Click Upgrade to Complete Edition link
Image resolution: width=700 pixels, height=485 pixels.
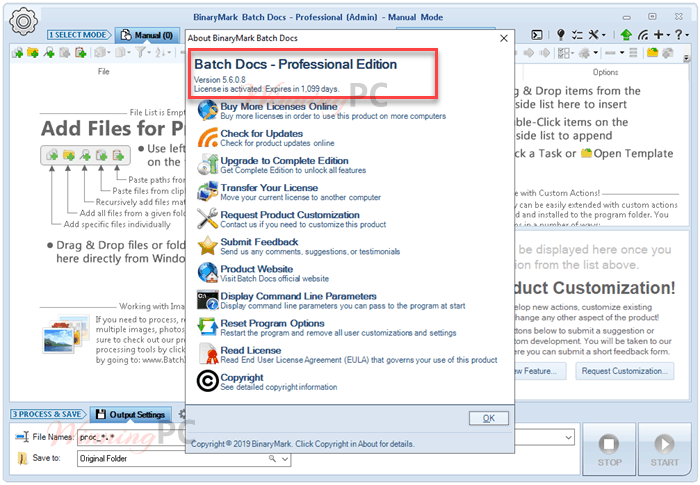point(284,160)
